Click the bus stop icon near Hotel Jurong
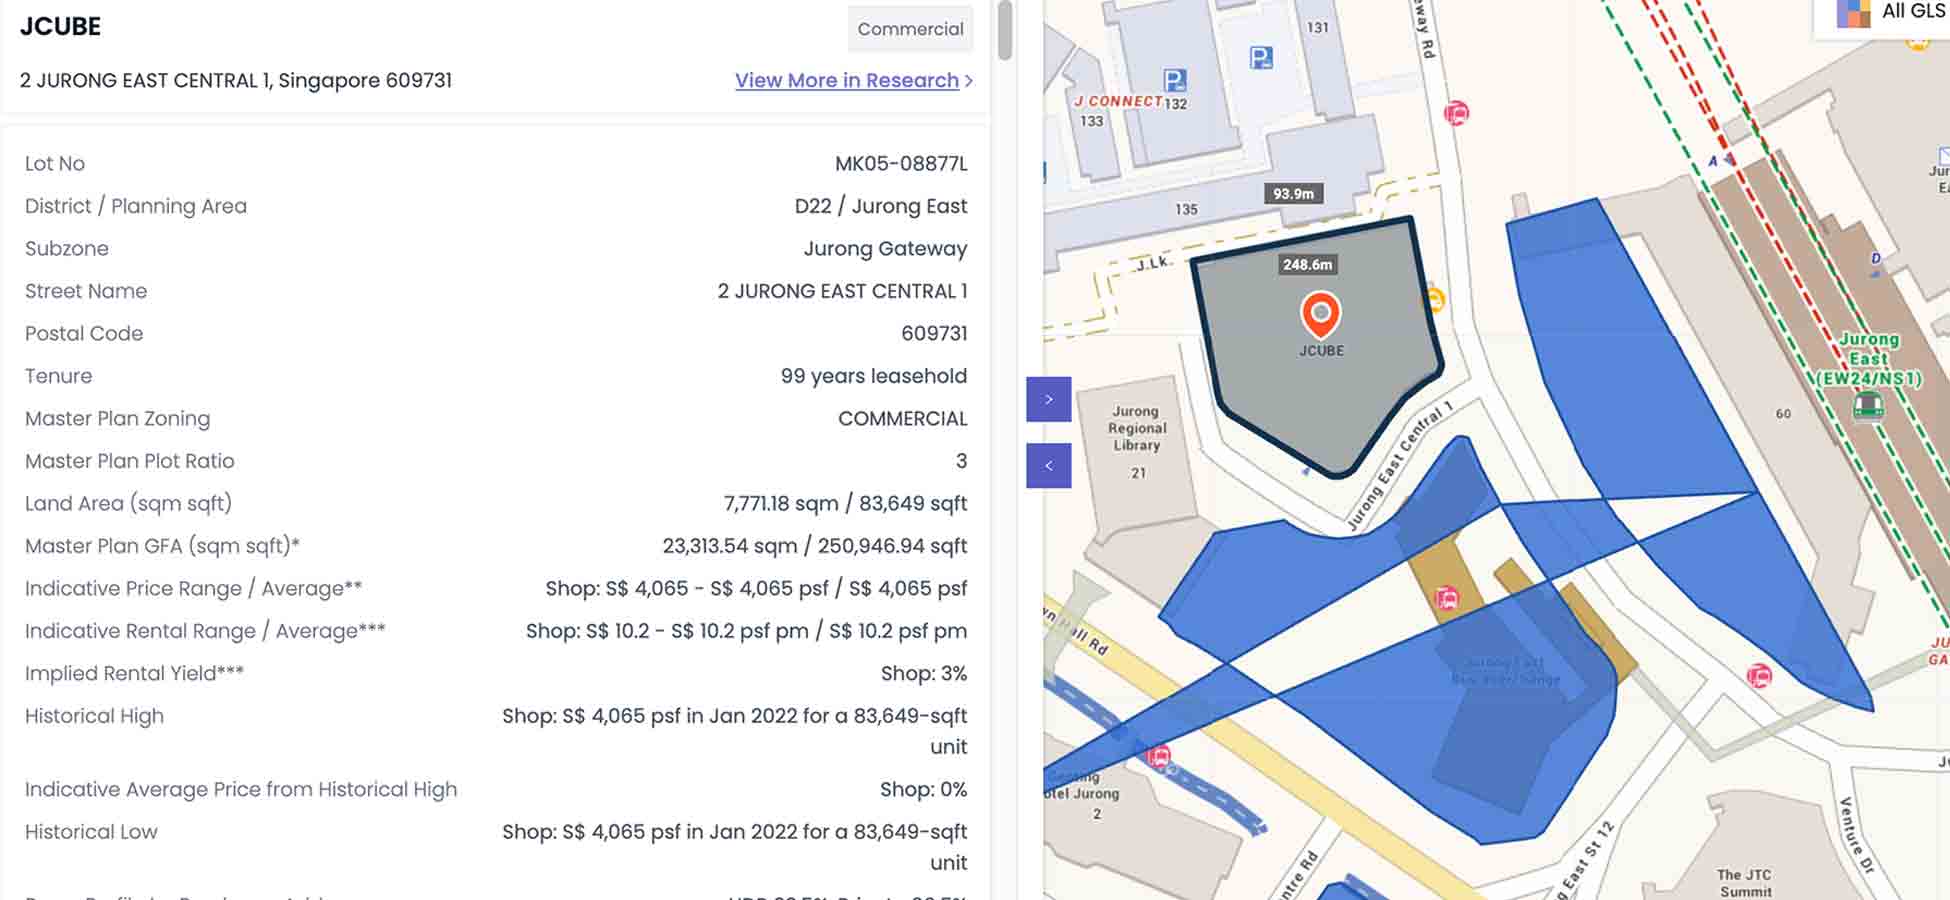Screen dimensions: 1950x900 point(1158,755)
